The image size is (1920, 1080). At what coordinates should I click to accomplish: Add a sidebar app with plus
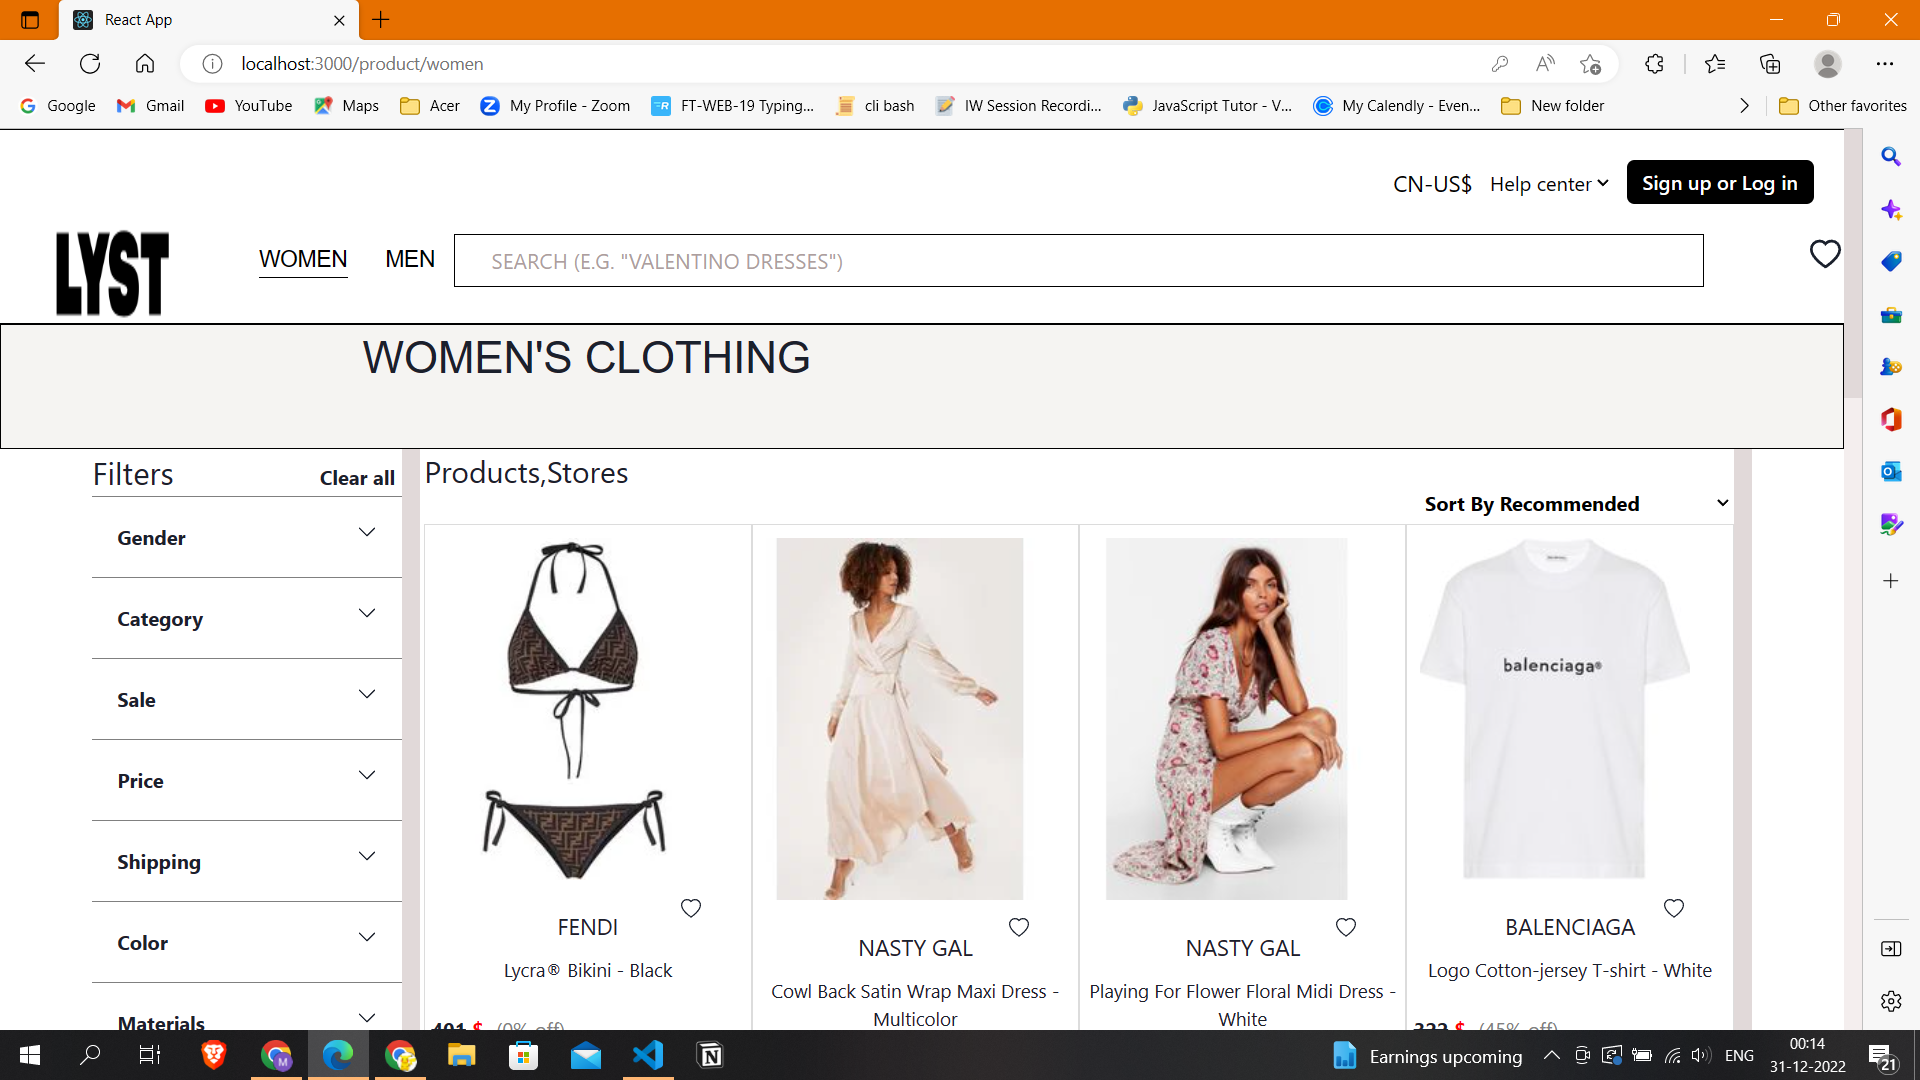tap(1891, 581)
